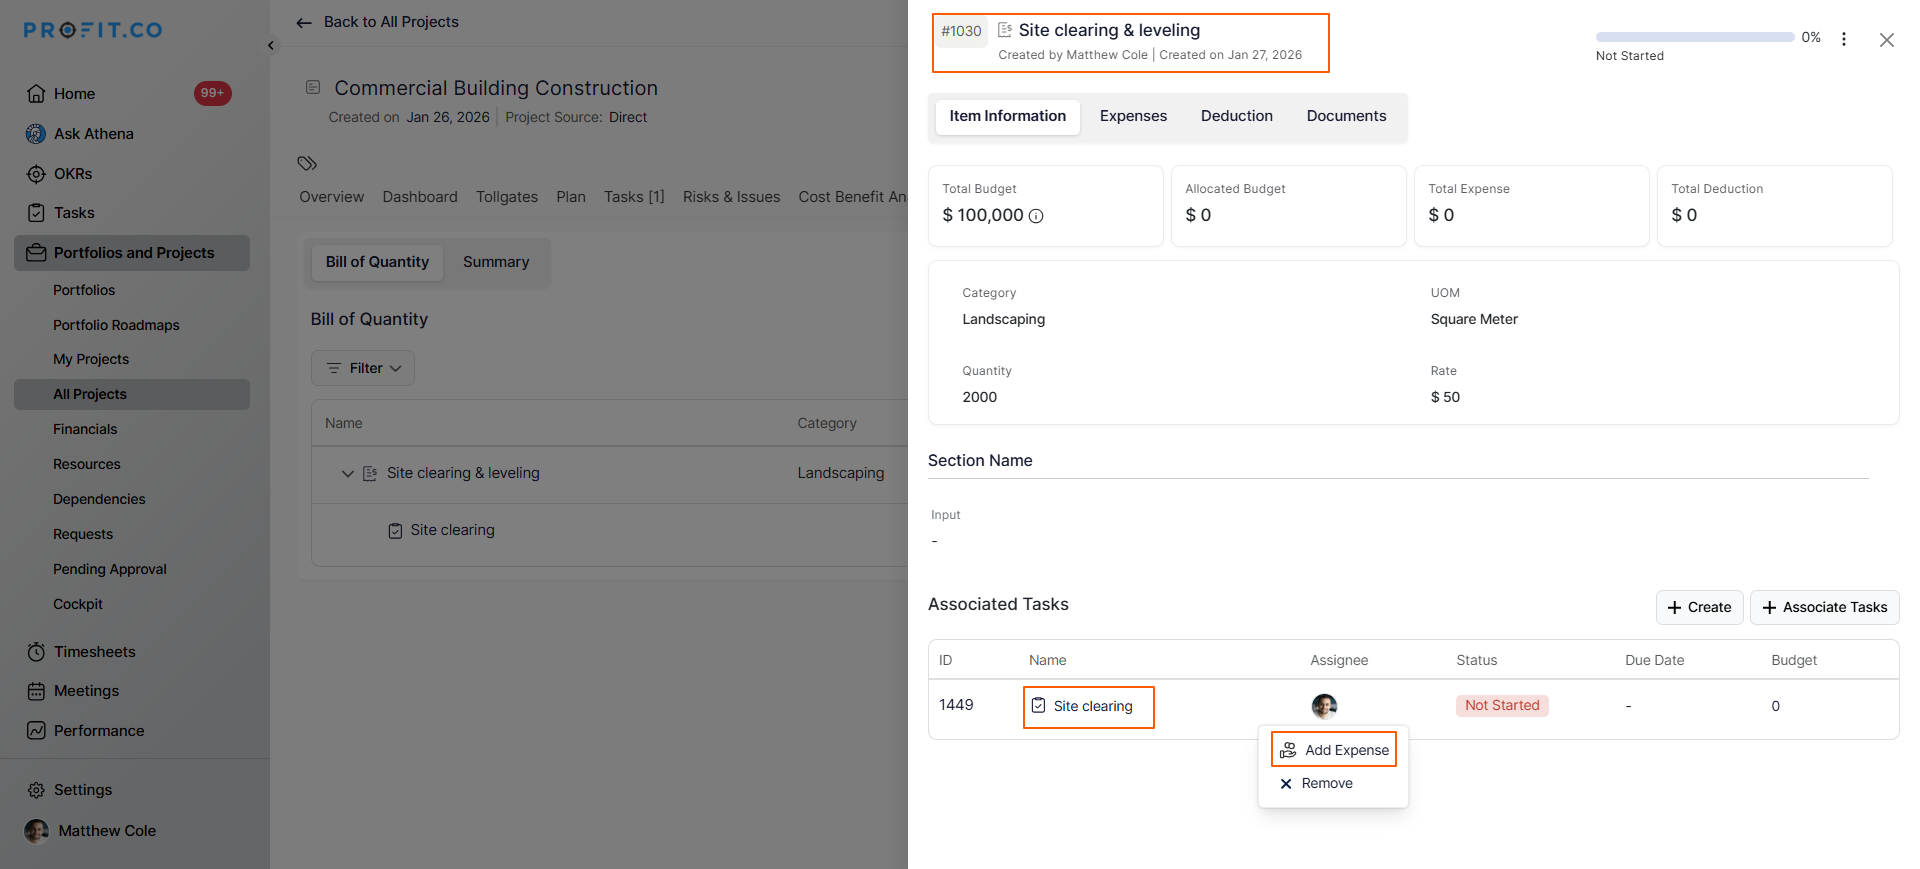
Task: Open Settings in the sidebar
Action: click(x=82, y=790)
